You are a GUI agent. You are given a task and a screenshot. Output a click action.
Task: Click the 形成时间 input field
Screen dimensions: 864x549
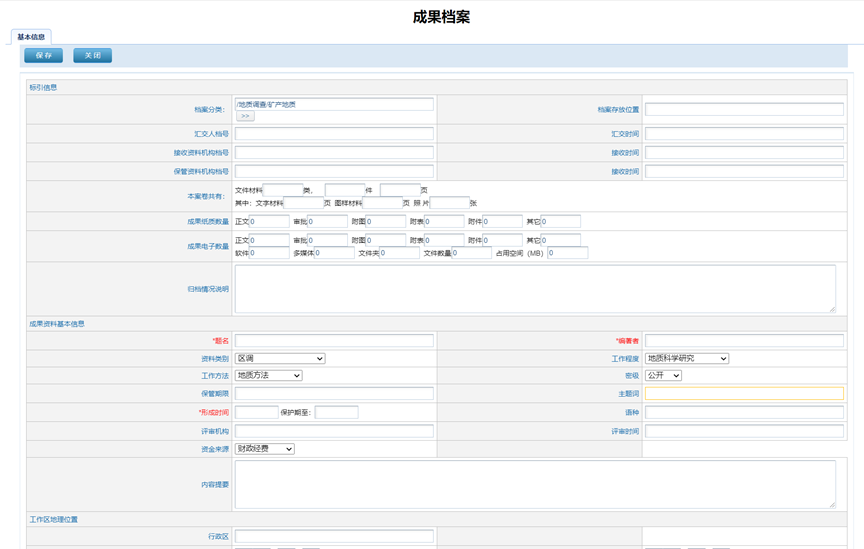(257, 412)
